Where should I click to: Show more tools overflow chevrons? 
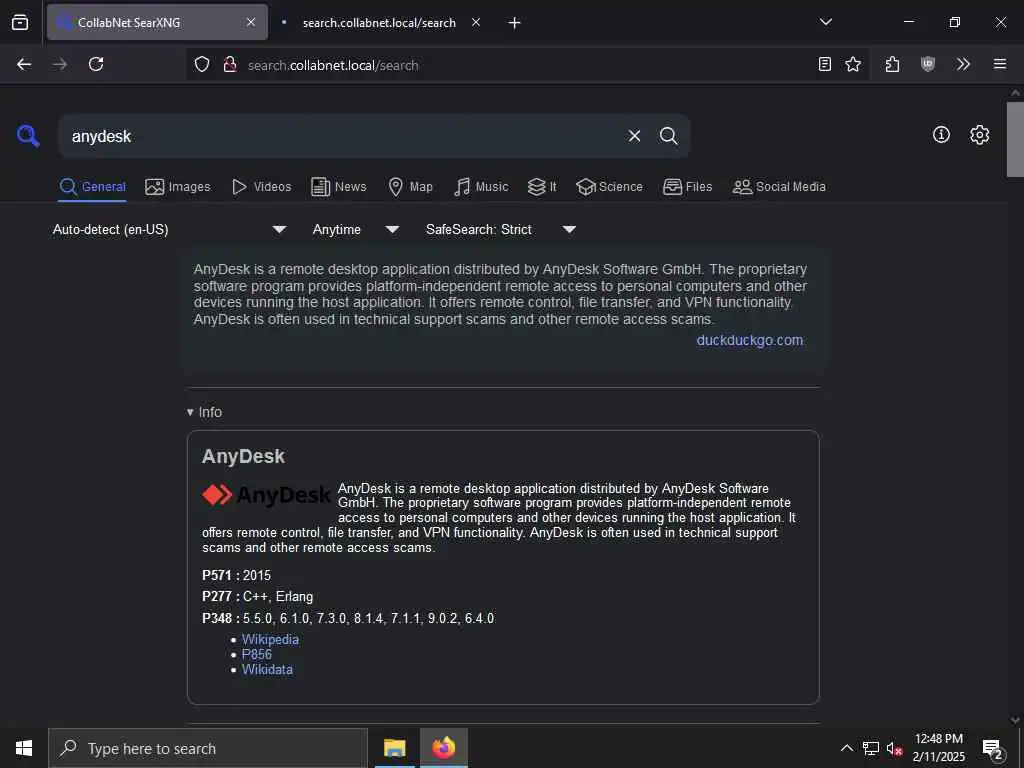click(x=963, y=64)
